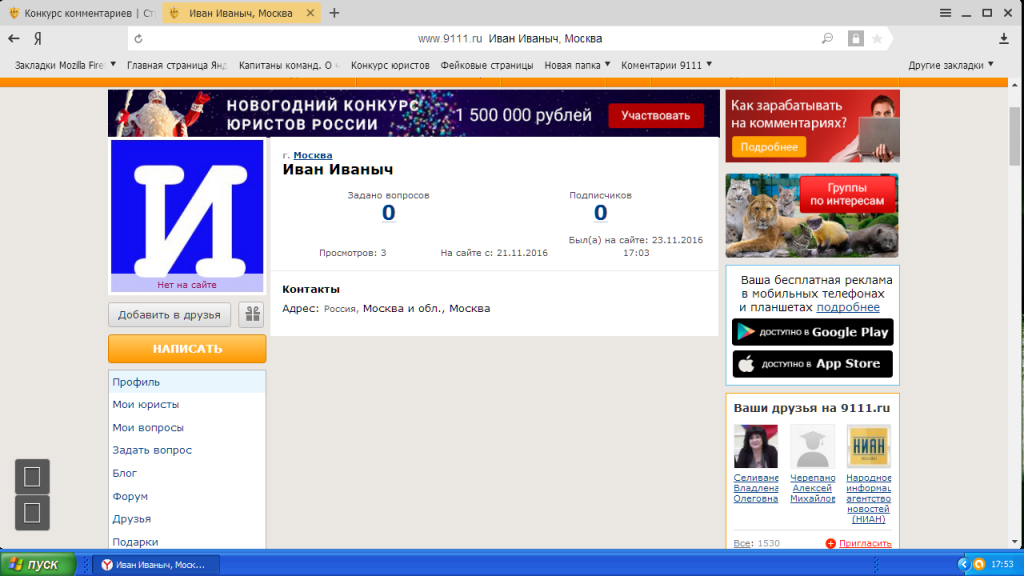1024x576 pixels.
Task: Click the gift icon beside Add friend
Action: tap(251, 315)
